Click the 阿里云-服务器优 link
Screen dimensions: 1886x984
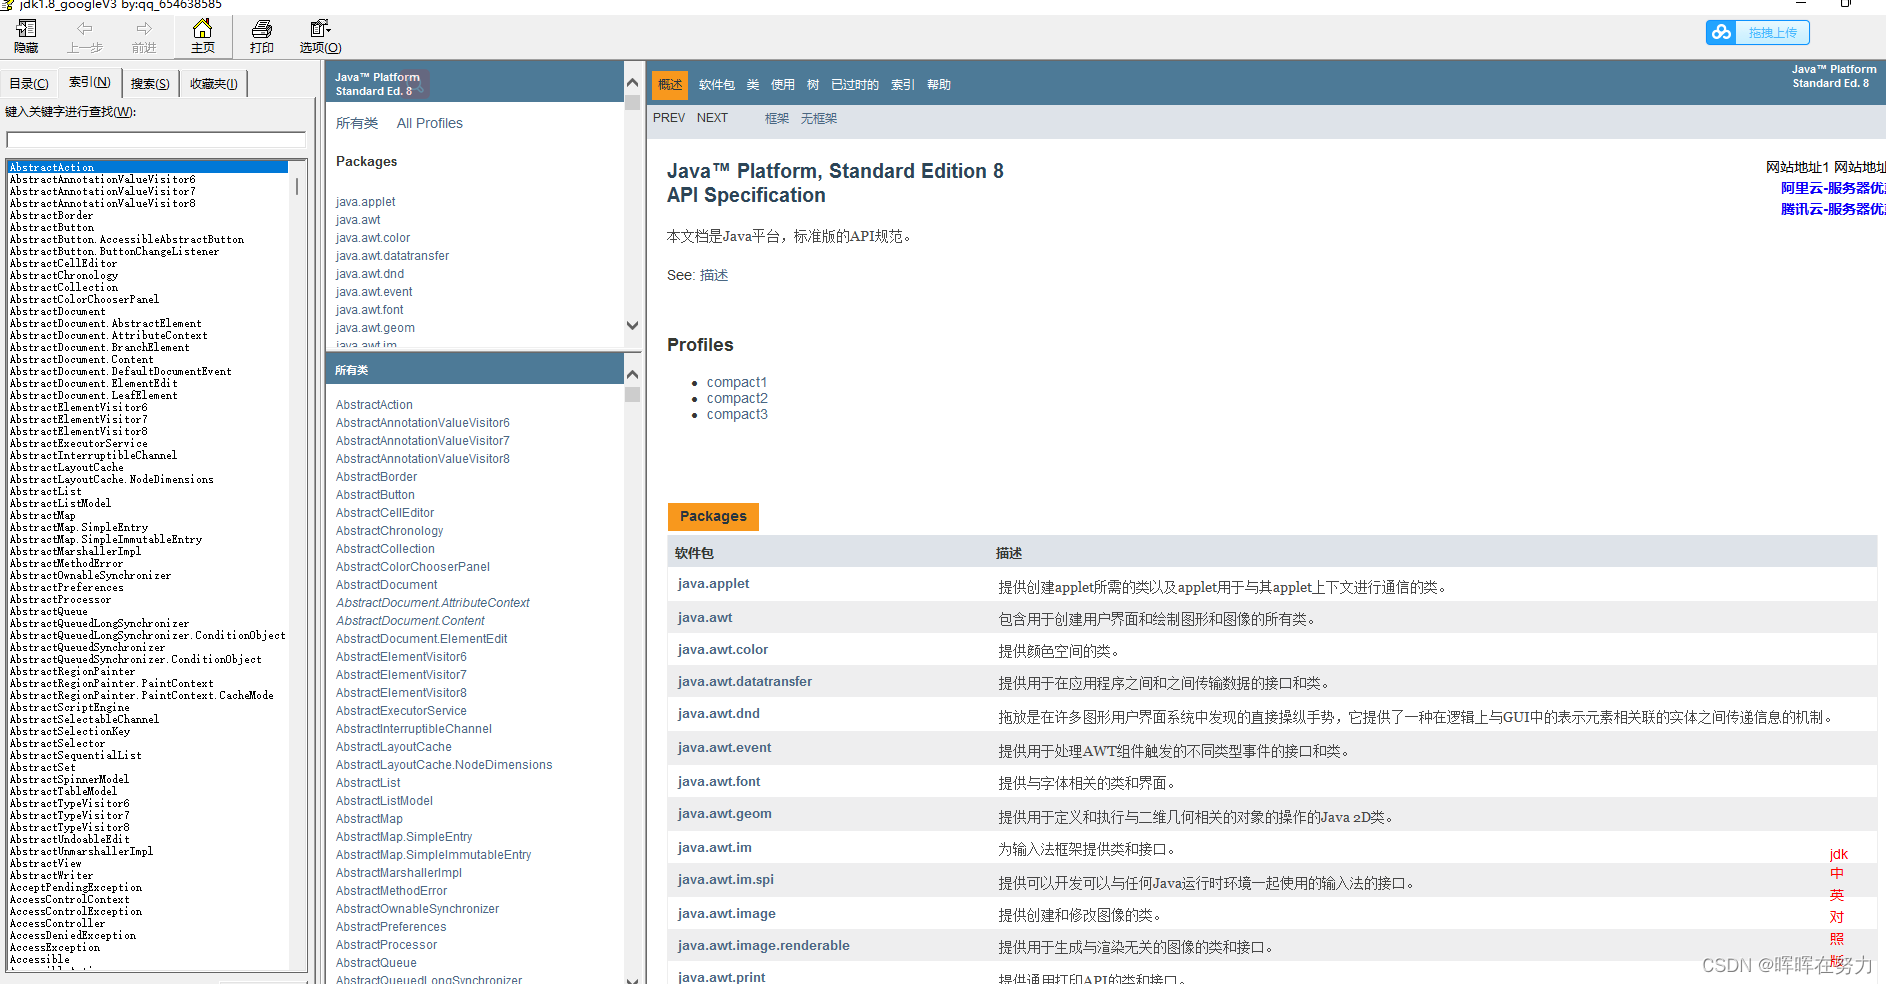tap(1831, 188)
